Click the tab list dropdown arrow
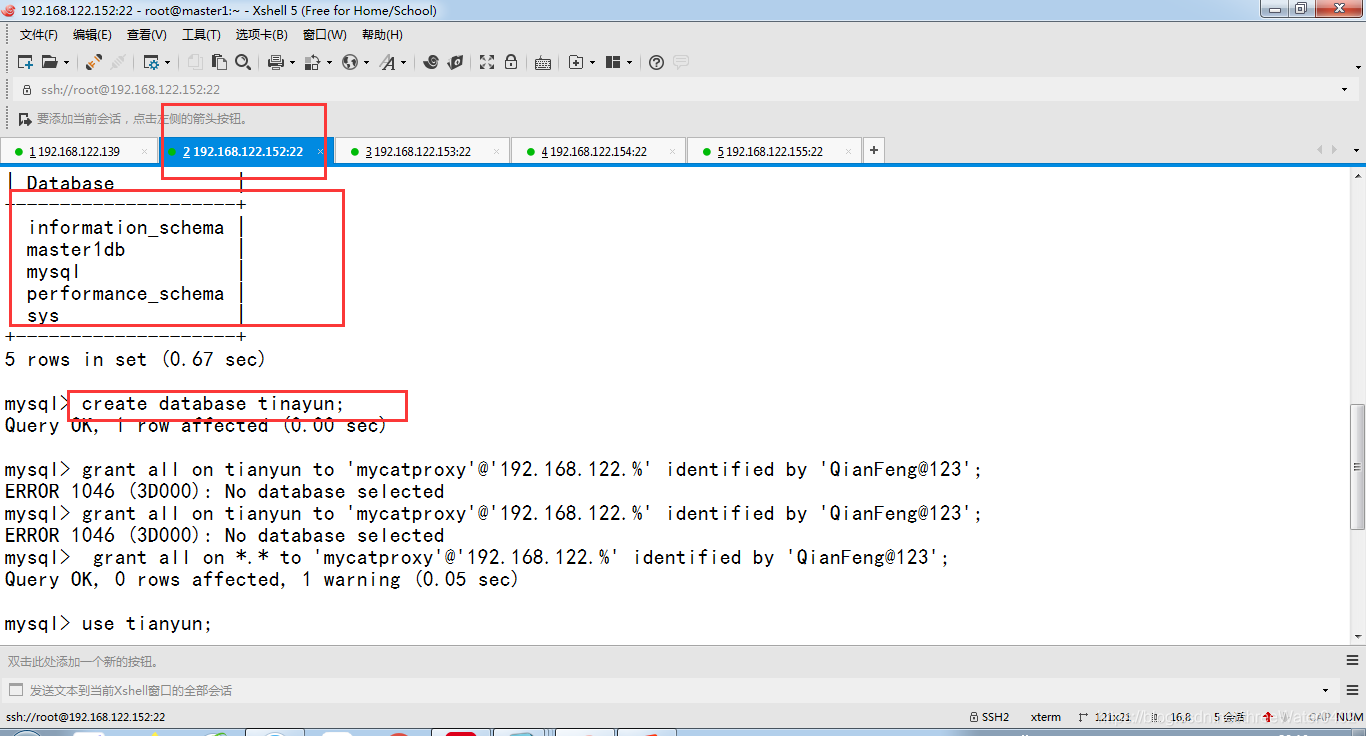1366x736 pixels. pyautogui.click(x=1357, y=151)
